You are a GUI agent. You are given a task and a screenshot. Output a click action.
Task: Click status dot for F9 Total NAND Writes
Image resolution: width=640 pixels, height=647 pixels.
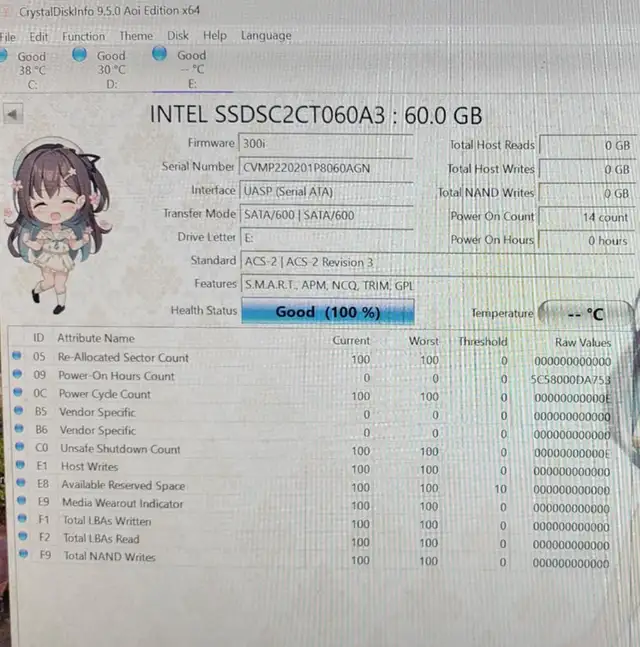point(24,554)
